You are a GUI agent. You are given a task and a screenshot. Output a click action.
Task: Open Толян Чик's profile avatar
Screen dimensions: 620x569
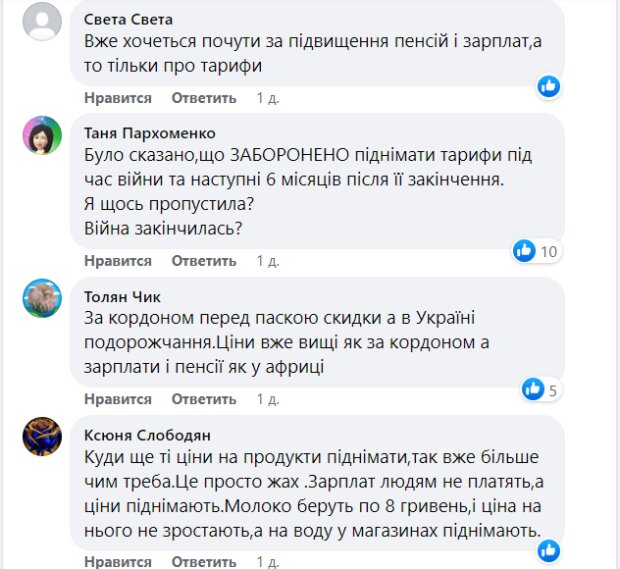(42, 297)
